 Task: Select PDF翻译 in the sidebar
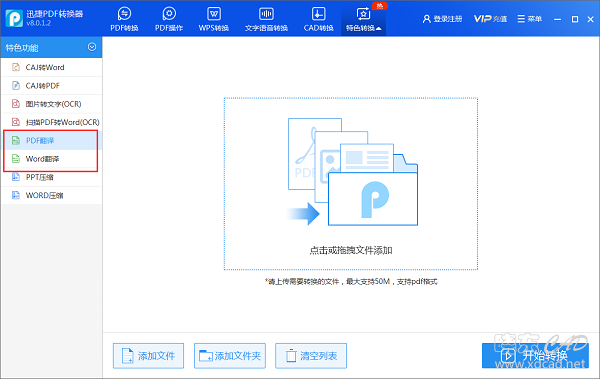pos(51,140)
